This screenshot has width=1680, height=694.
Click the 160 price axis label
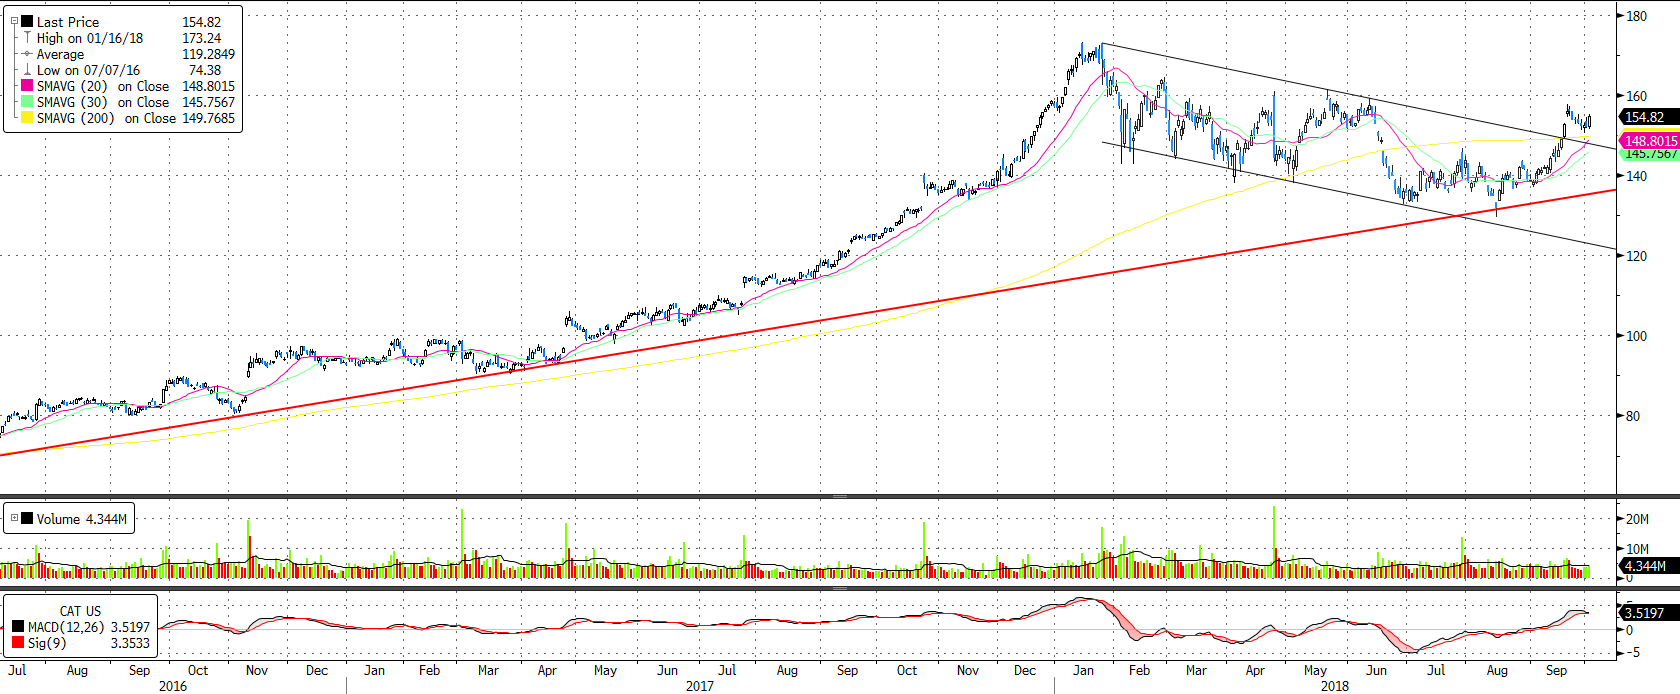click(x=1636, y=96)
